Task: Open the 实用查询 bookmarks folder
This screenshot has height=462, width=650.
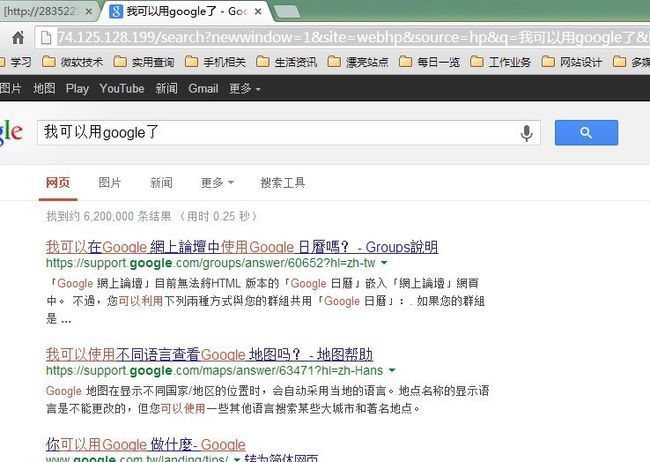Action: pyautogui.click(x=144, y=62)
